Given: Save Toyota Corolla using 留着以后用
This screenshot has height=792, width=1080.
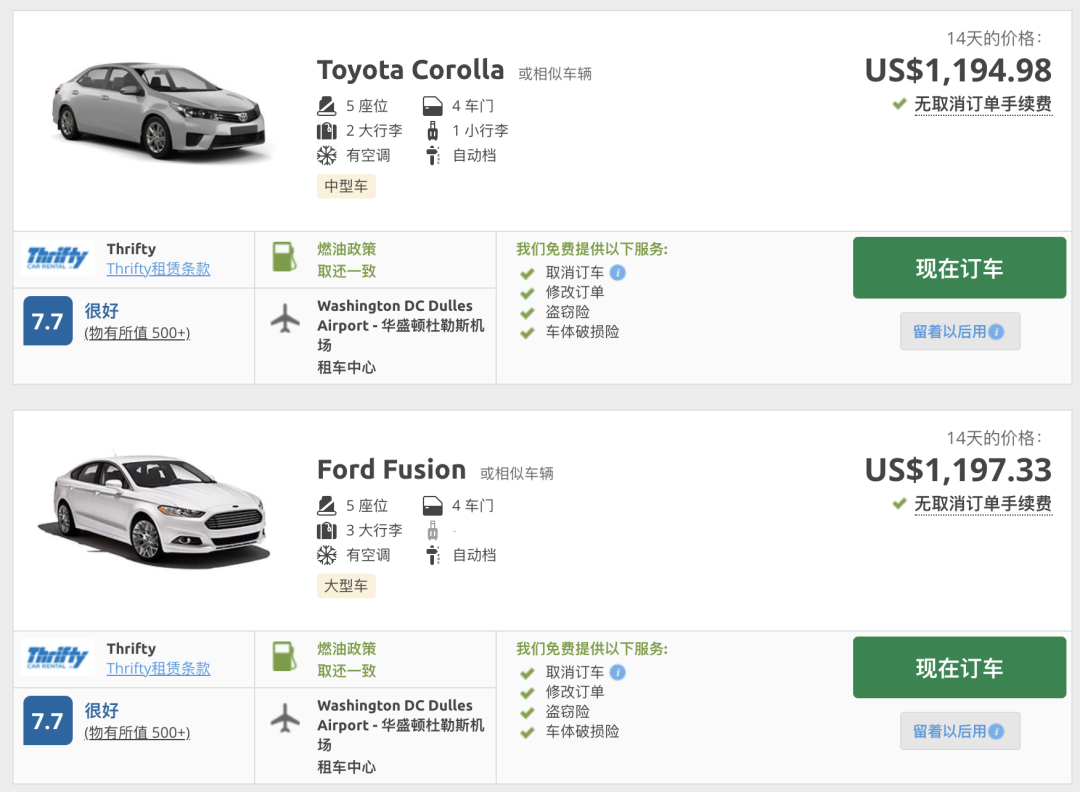Looking at the screenshot, I should click(959, 331).
